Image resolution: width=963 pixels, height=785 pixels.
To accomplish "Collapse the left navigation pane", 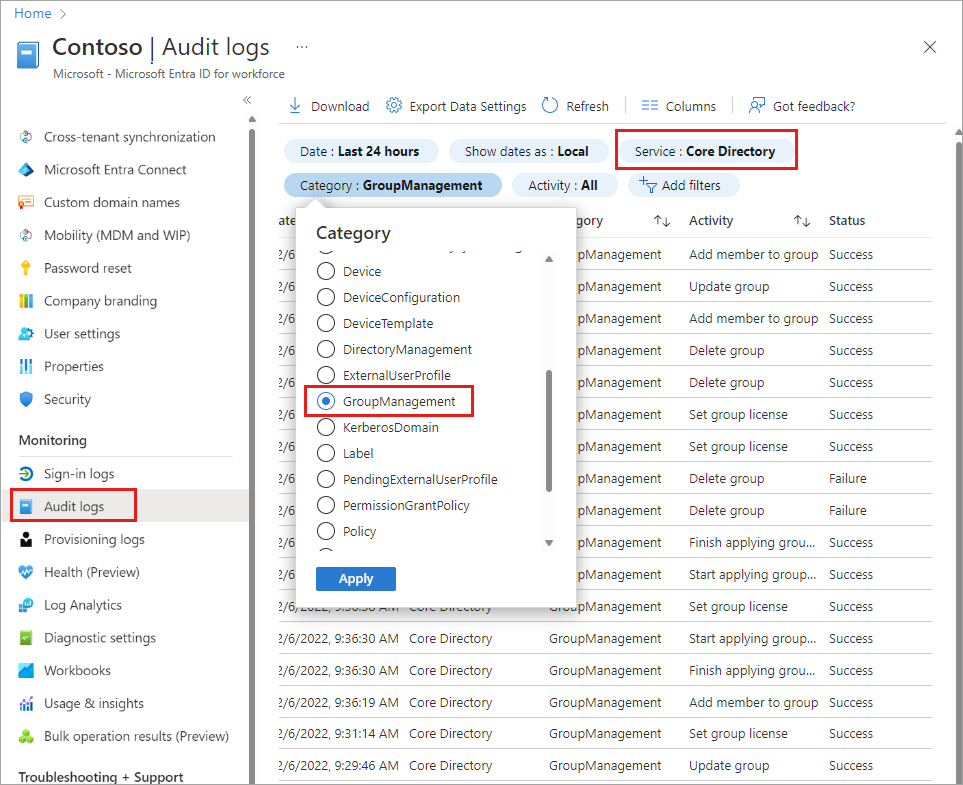I will pyautogui.click(x=247, y=99).
